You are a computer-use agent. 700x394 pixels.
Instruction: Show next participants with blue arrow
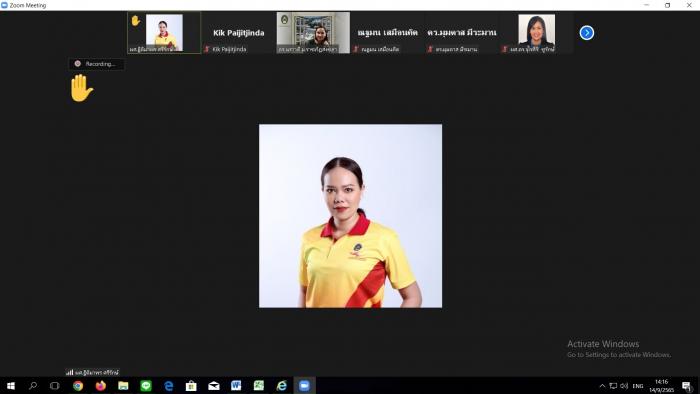tap(587, 33)
